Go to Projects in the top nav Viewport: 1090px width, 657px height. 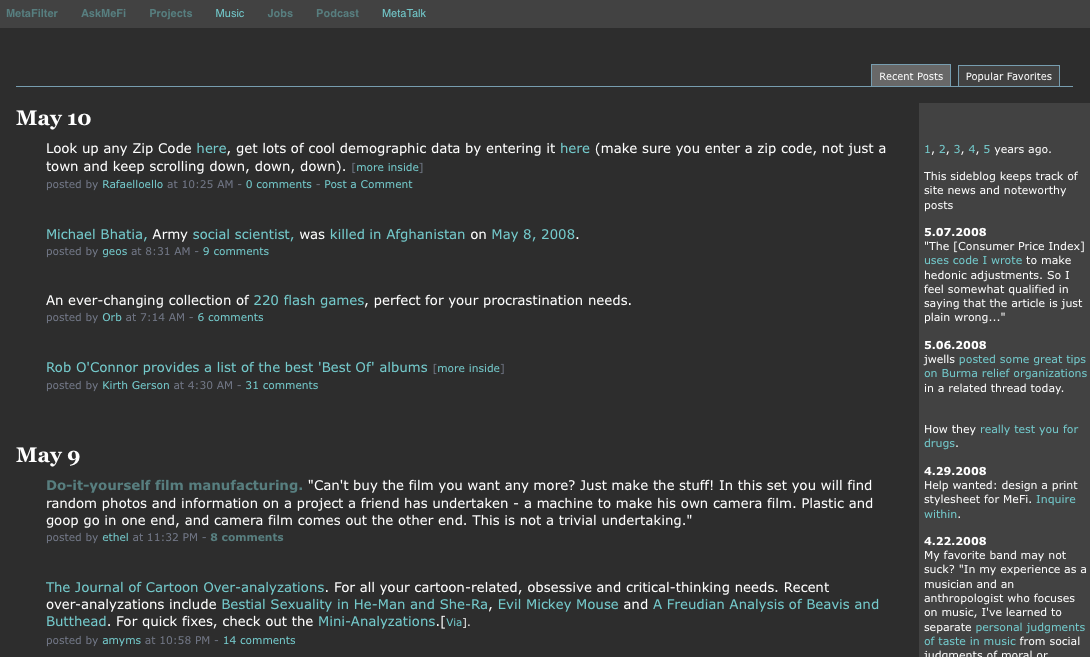pyautogui.click(x=170, y=13)
